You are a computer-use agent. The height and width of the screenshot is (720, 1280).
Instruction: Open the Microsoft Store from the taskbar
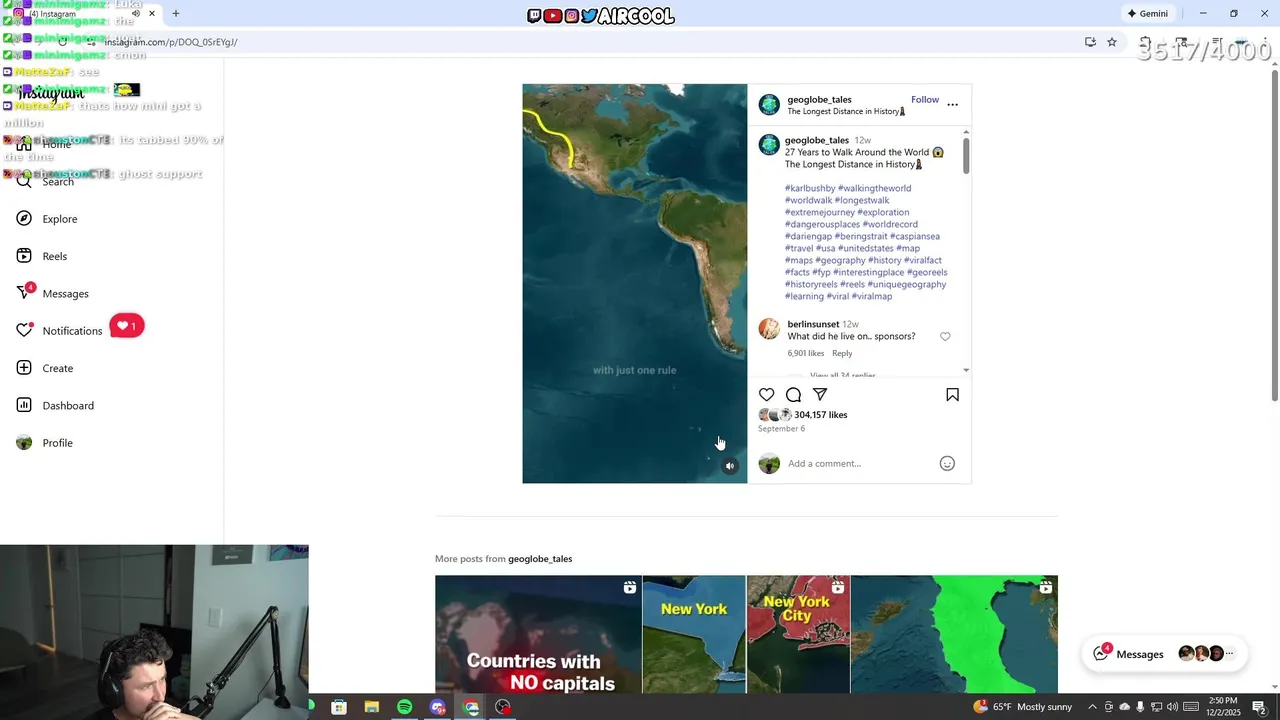[x=339, y=707]
